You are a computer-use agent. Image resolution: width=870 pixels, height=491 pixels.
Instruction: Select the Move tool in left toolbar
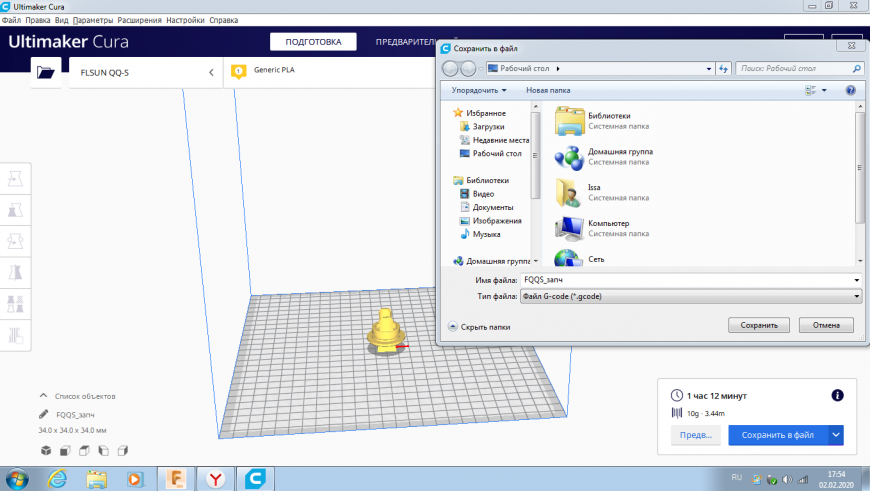click(15, 179)
